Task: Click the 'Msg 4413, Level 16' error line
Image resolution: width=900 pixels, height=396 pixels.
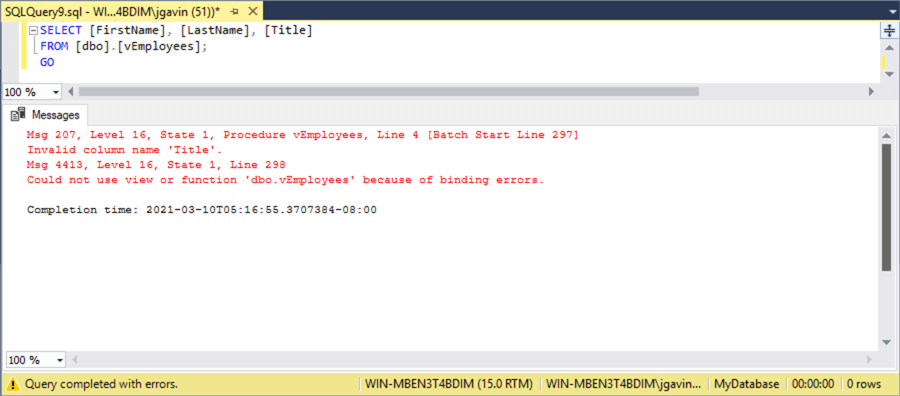Action: coord(156,165)
